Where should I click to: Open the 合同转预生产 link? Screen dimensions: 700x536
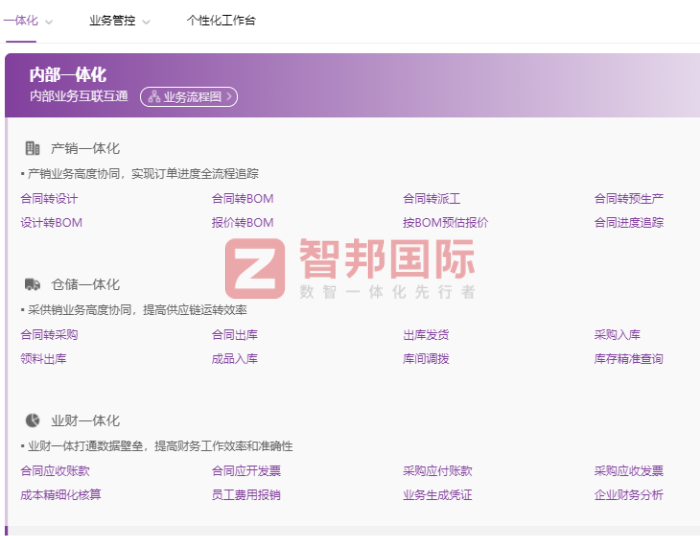point(629,199)
